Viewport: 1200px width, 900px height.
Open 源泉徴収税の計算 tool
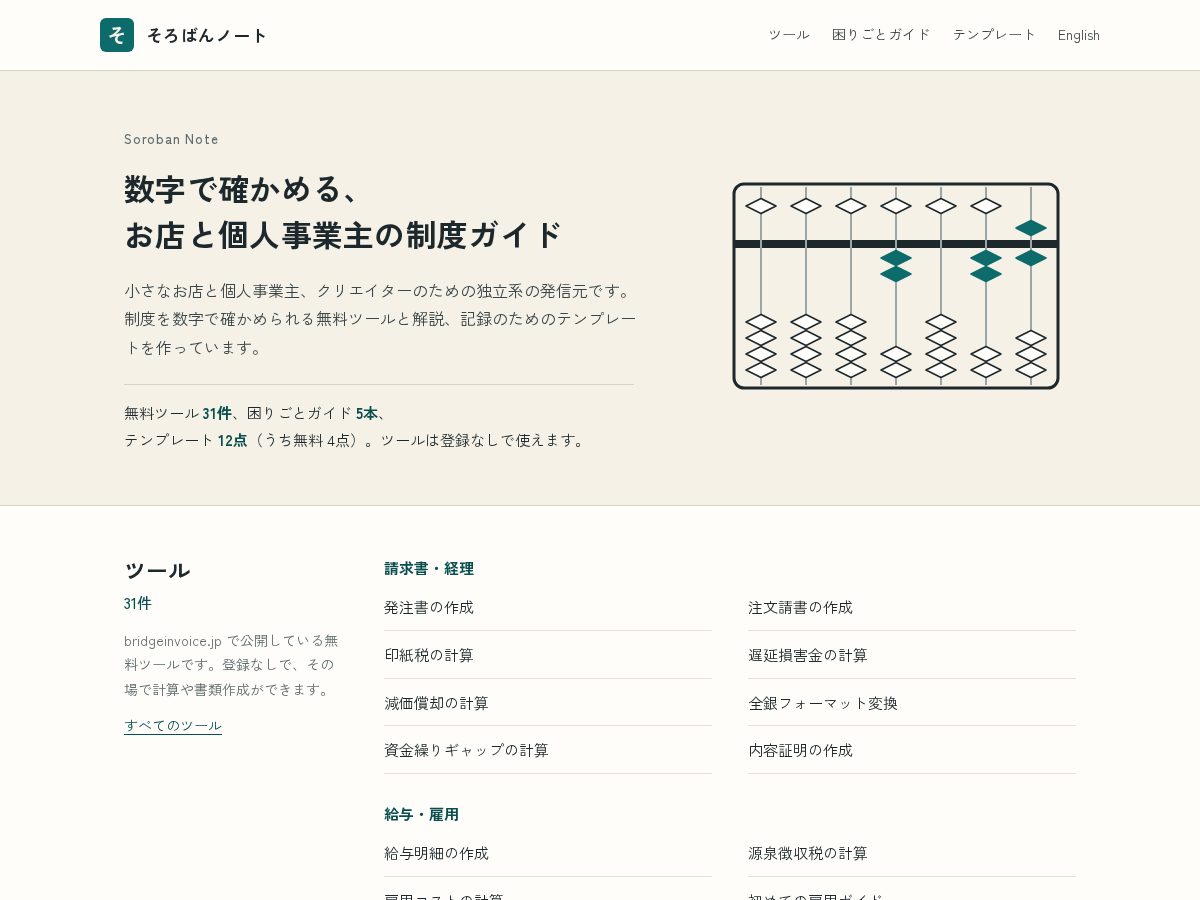(x=912, y=853)
